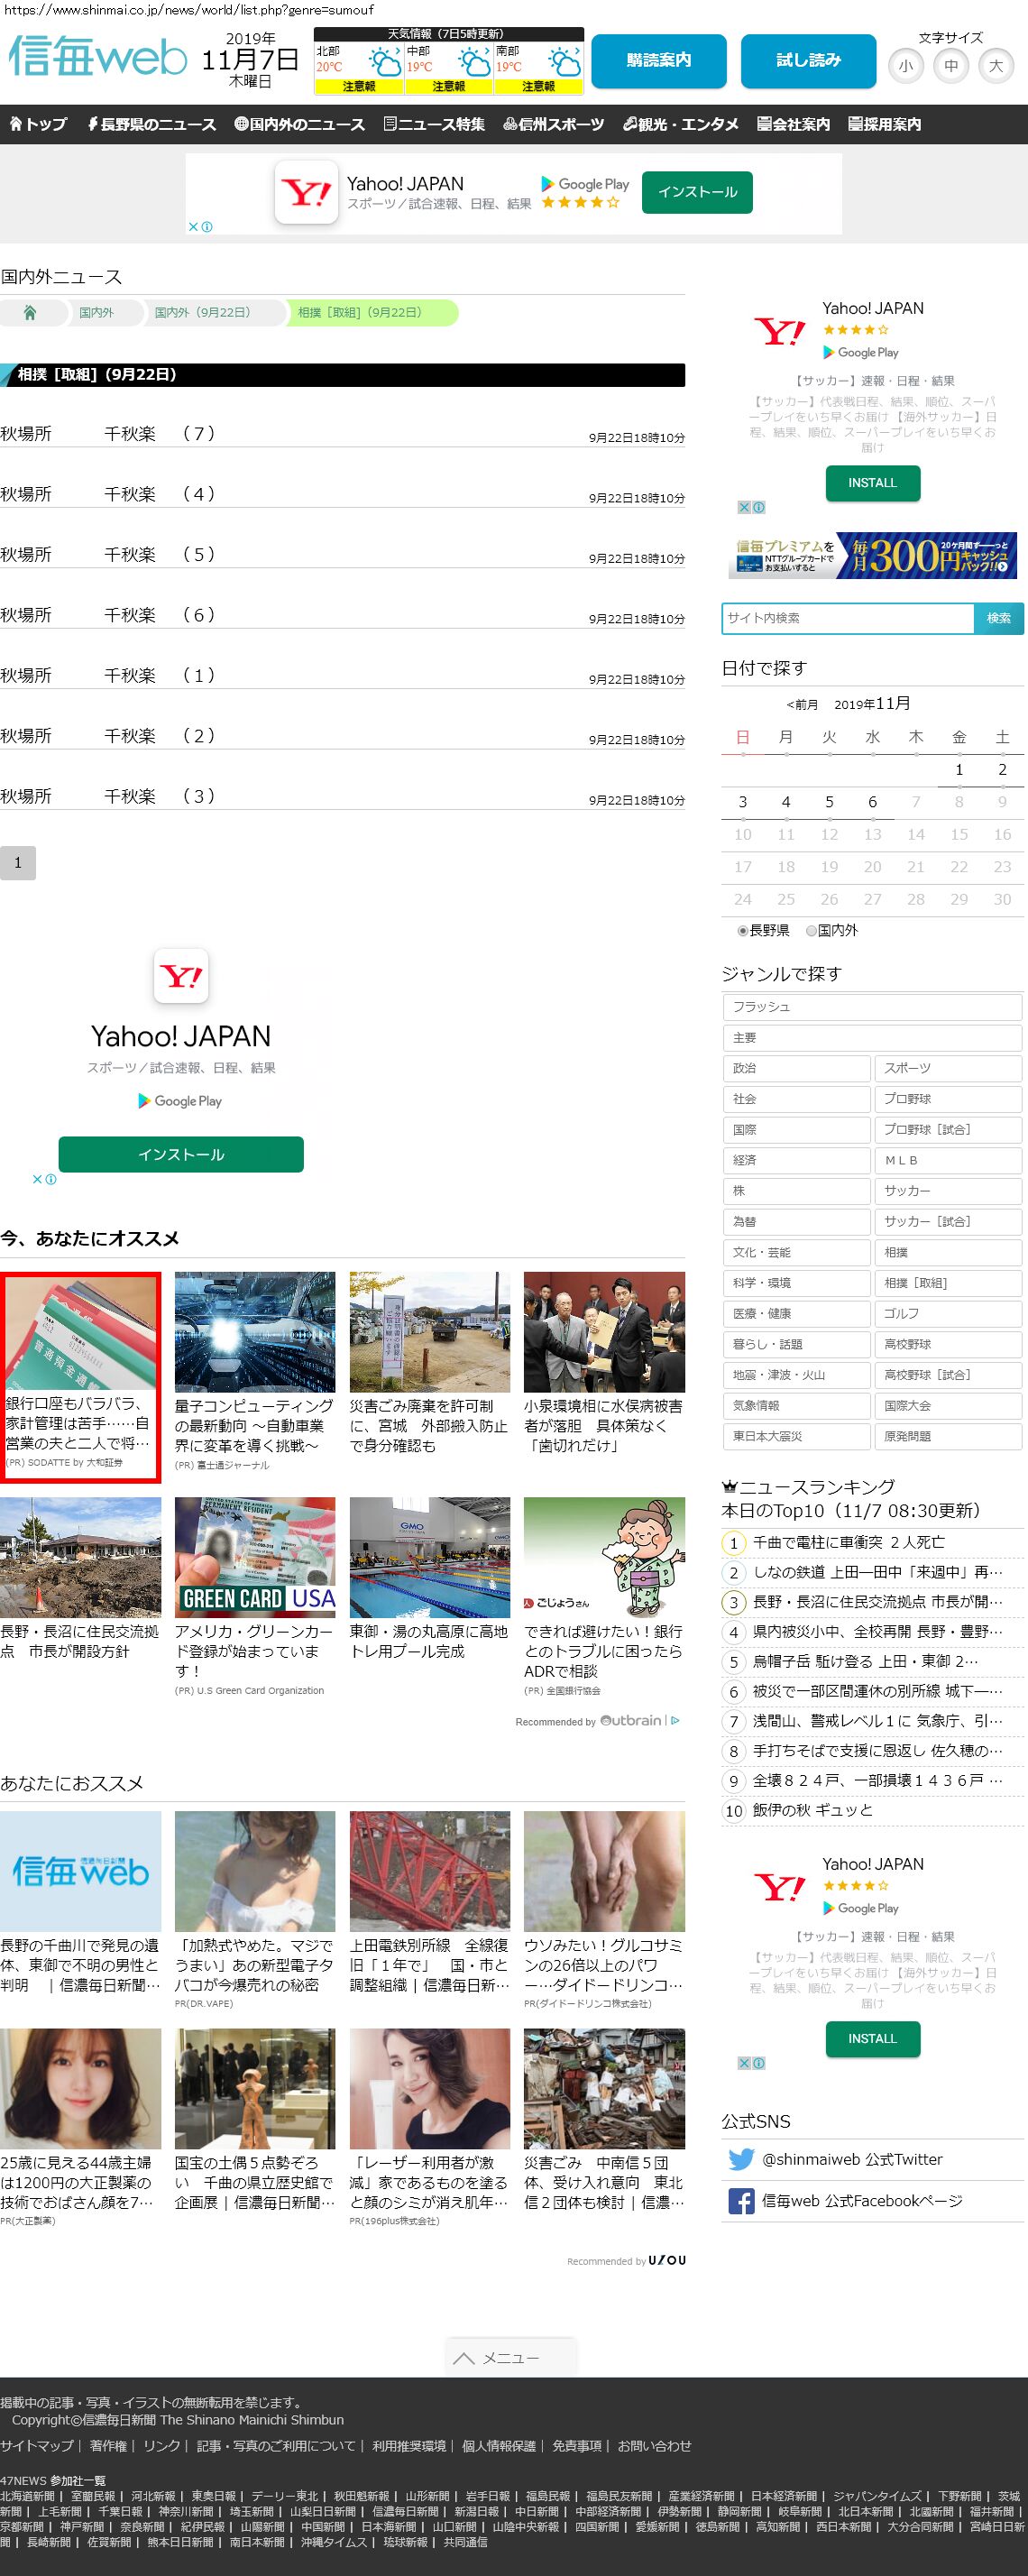Open the Facebook page icon
Image resolution: width=1028 pixels, height=2576 pixels.
[741, 2201]
